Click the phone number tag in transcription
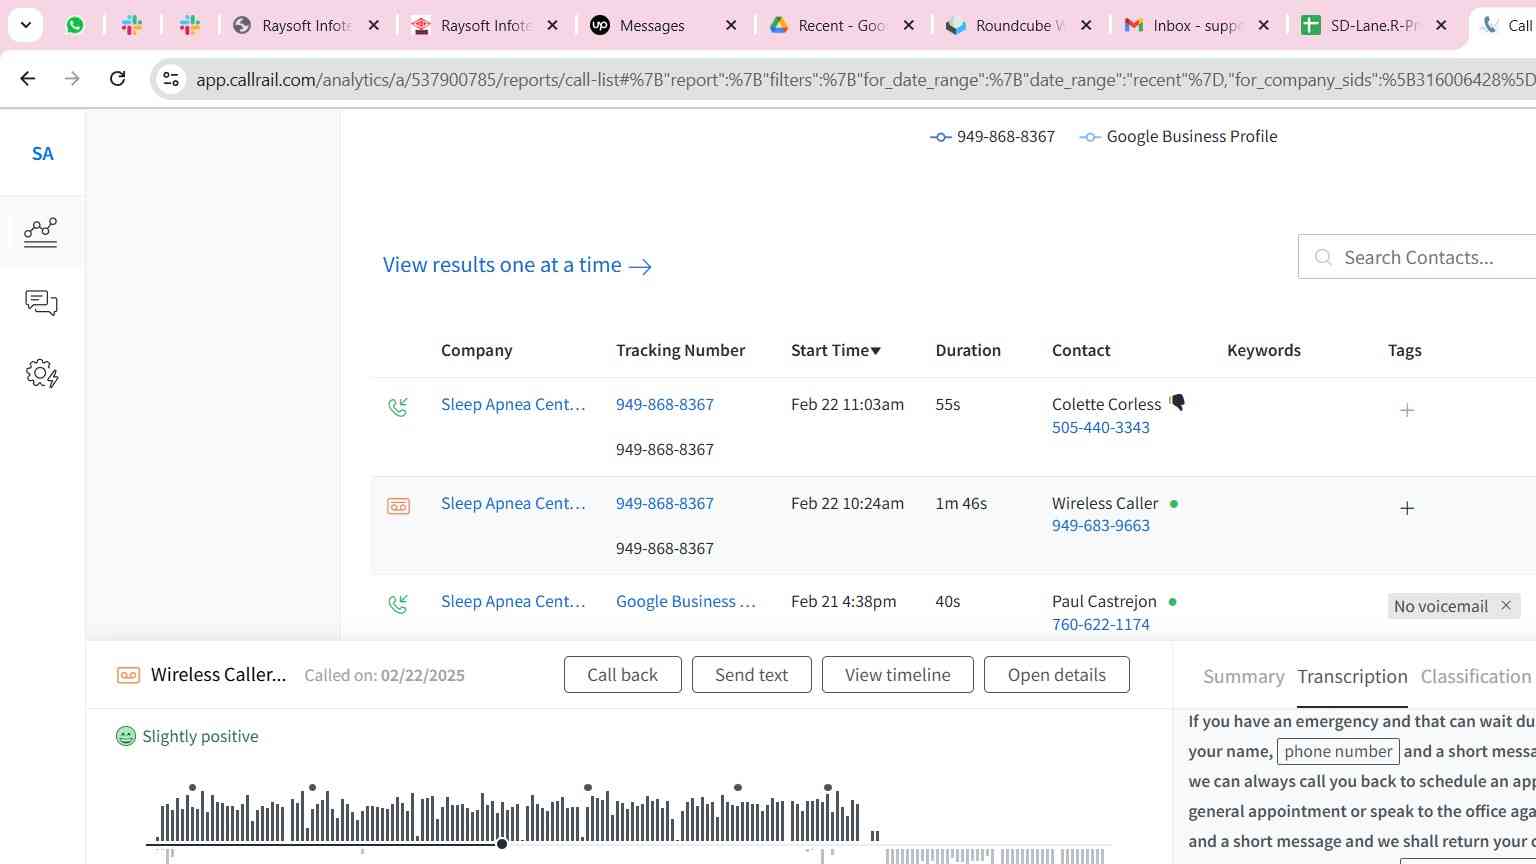1536x864 pixels. click(x=1338, y=751)
